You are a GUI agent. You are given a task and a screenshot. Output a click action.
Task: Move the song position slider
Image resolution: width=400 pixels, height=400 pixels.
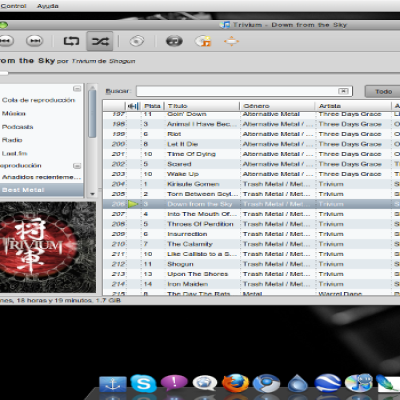[x=4, y=73]
